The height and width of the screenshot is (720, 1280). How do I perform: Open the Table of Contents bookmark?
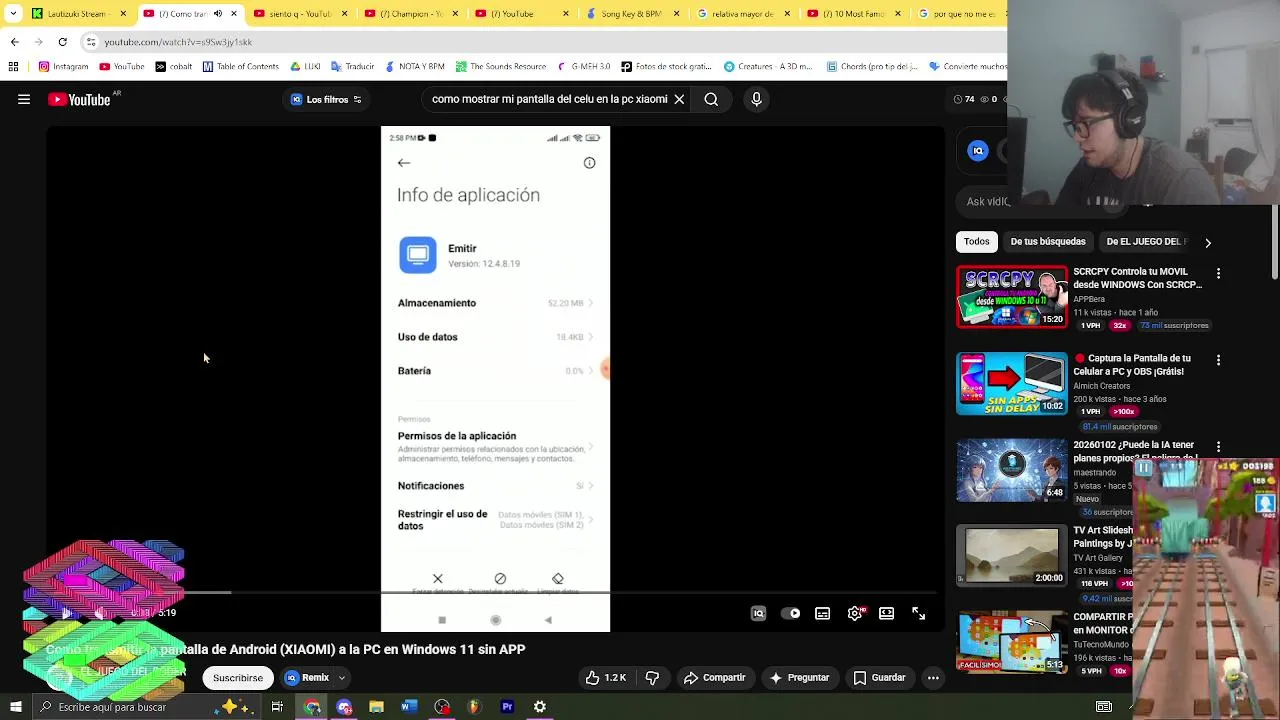point(240,67)
